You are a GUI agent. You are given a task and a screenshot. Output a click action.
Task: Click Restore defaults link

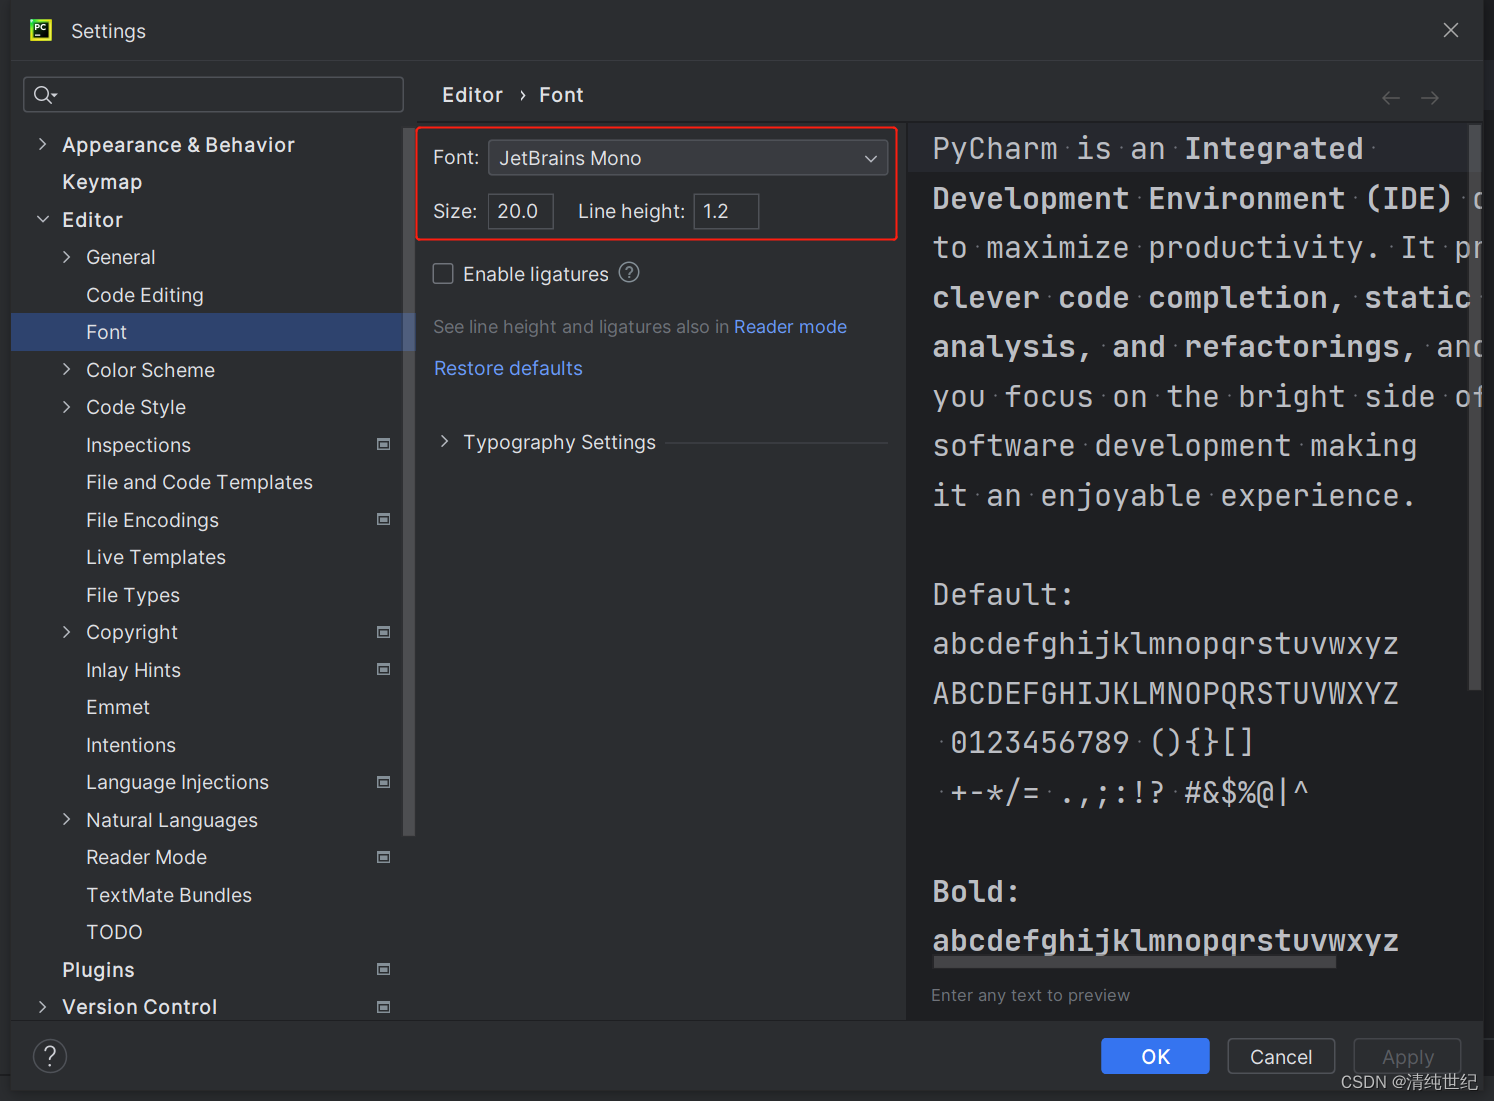click(x=508, y=368)
